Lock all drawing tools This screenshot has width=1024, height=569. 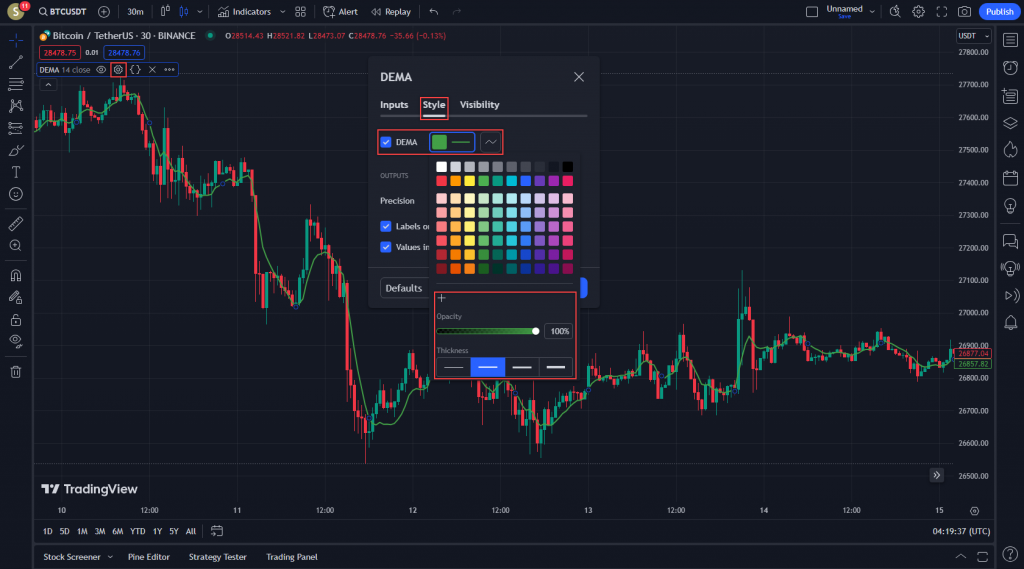[16, 319]
